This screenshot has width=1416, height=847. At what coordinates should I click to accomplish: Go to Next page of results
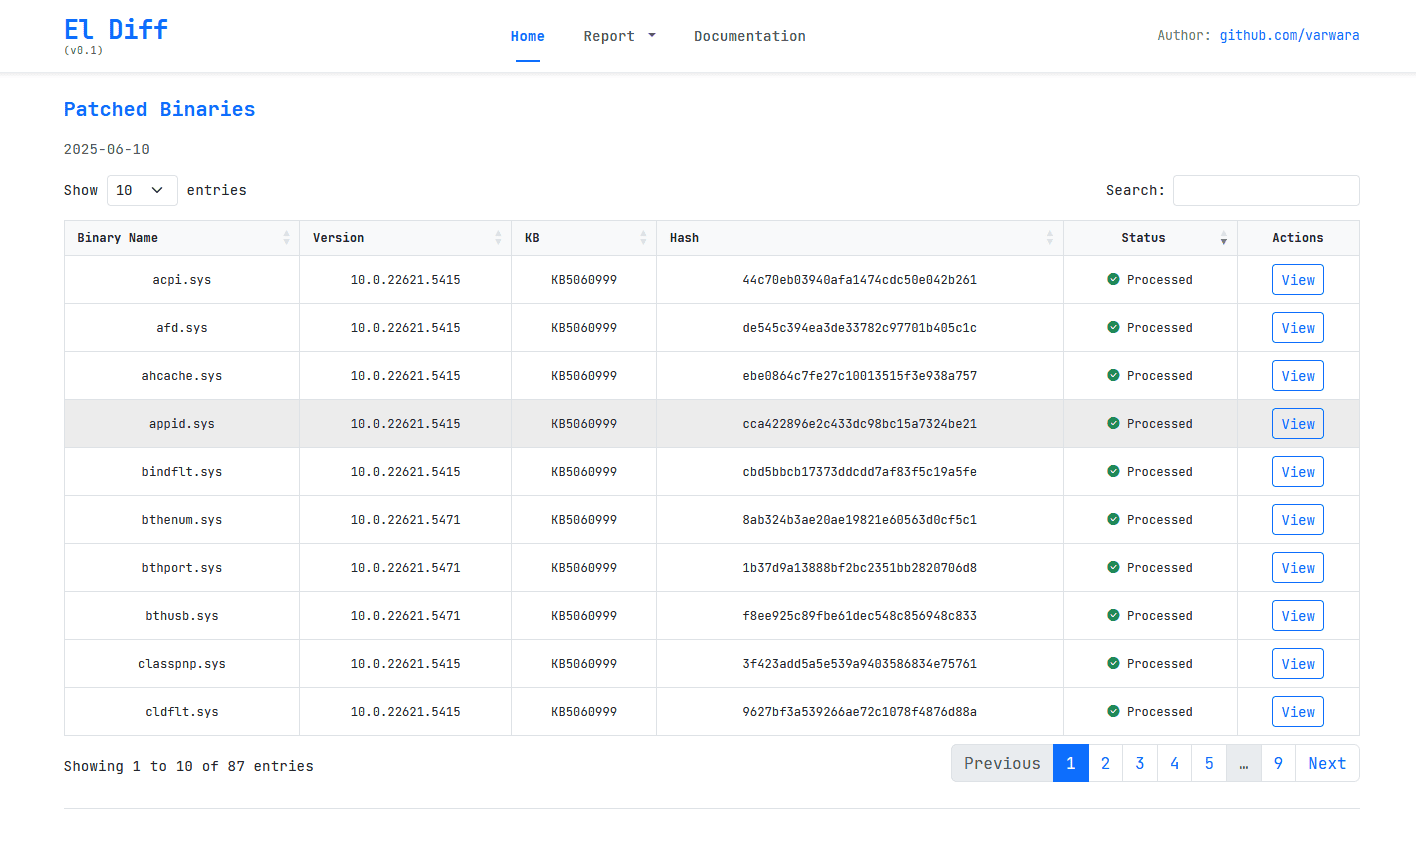(1326, 763)
